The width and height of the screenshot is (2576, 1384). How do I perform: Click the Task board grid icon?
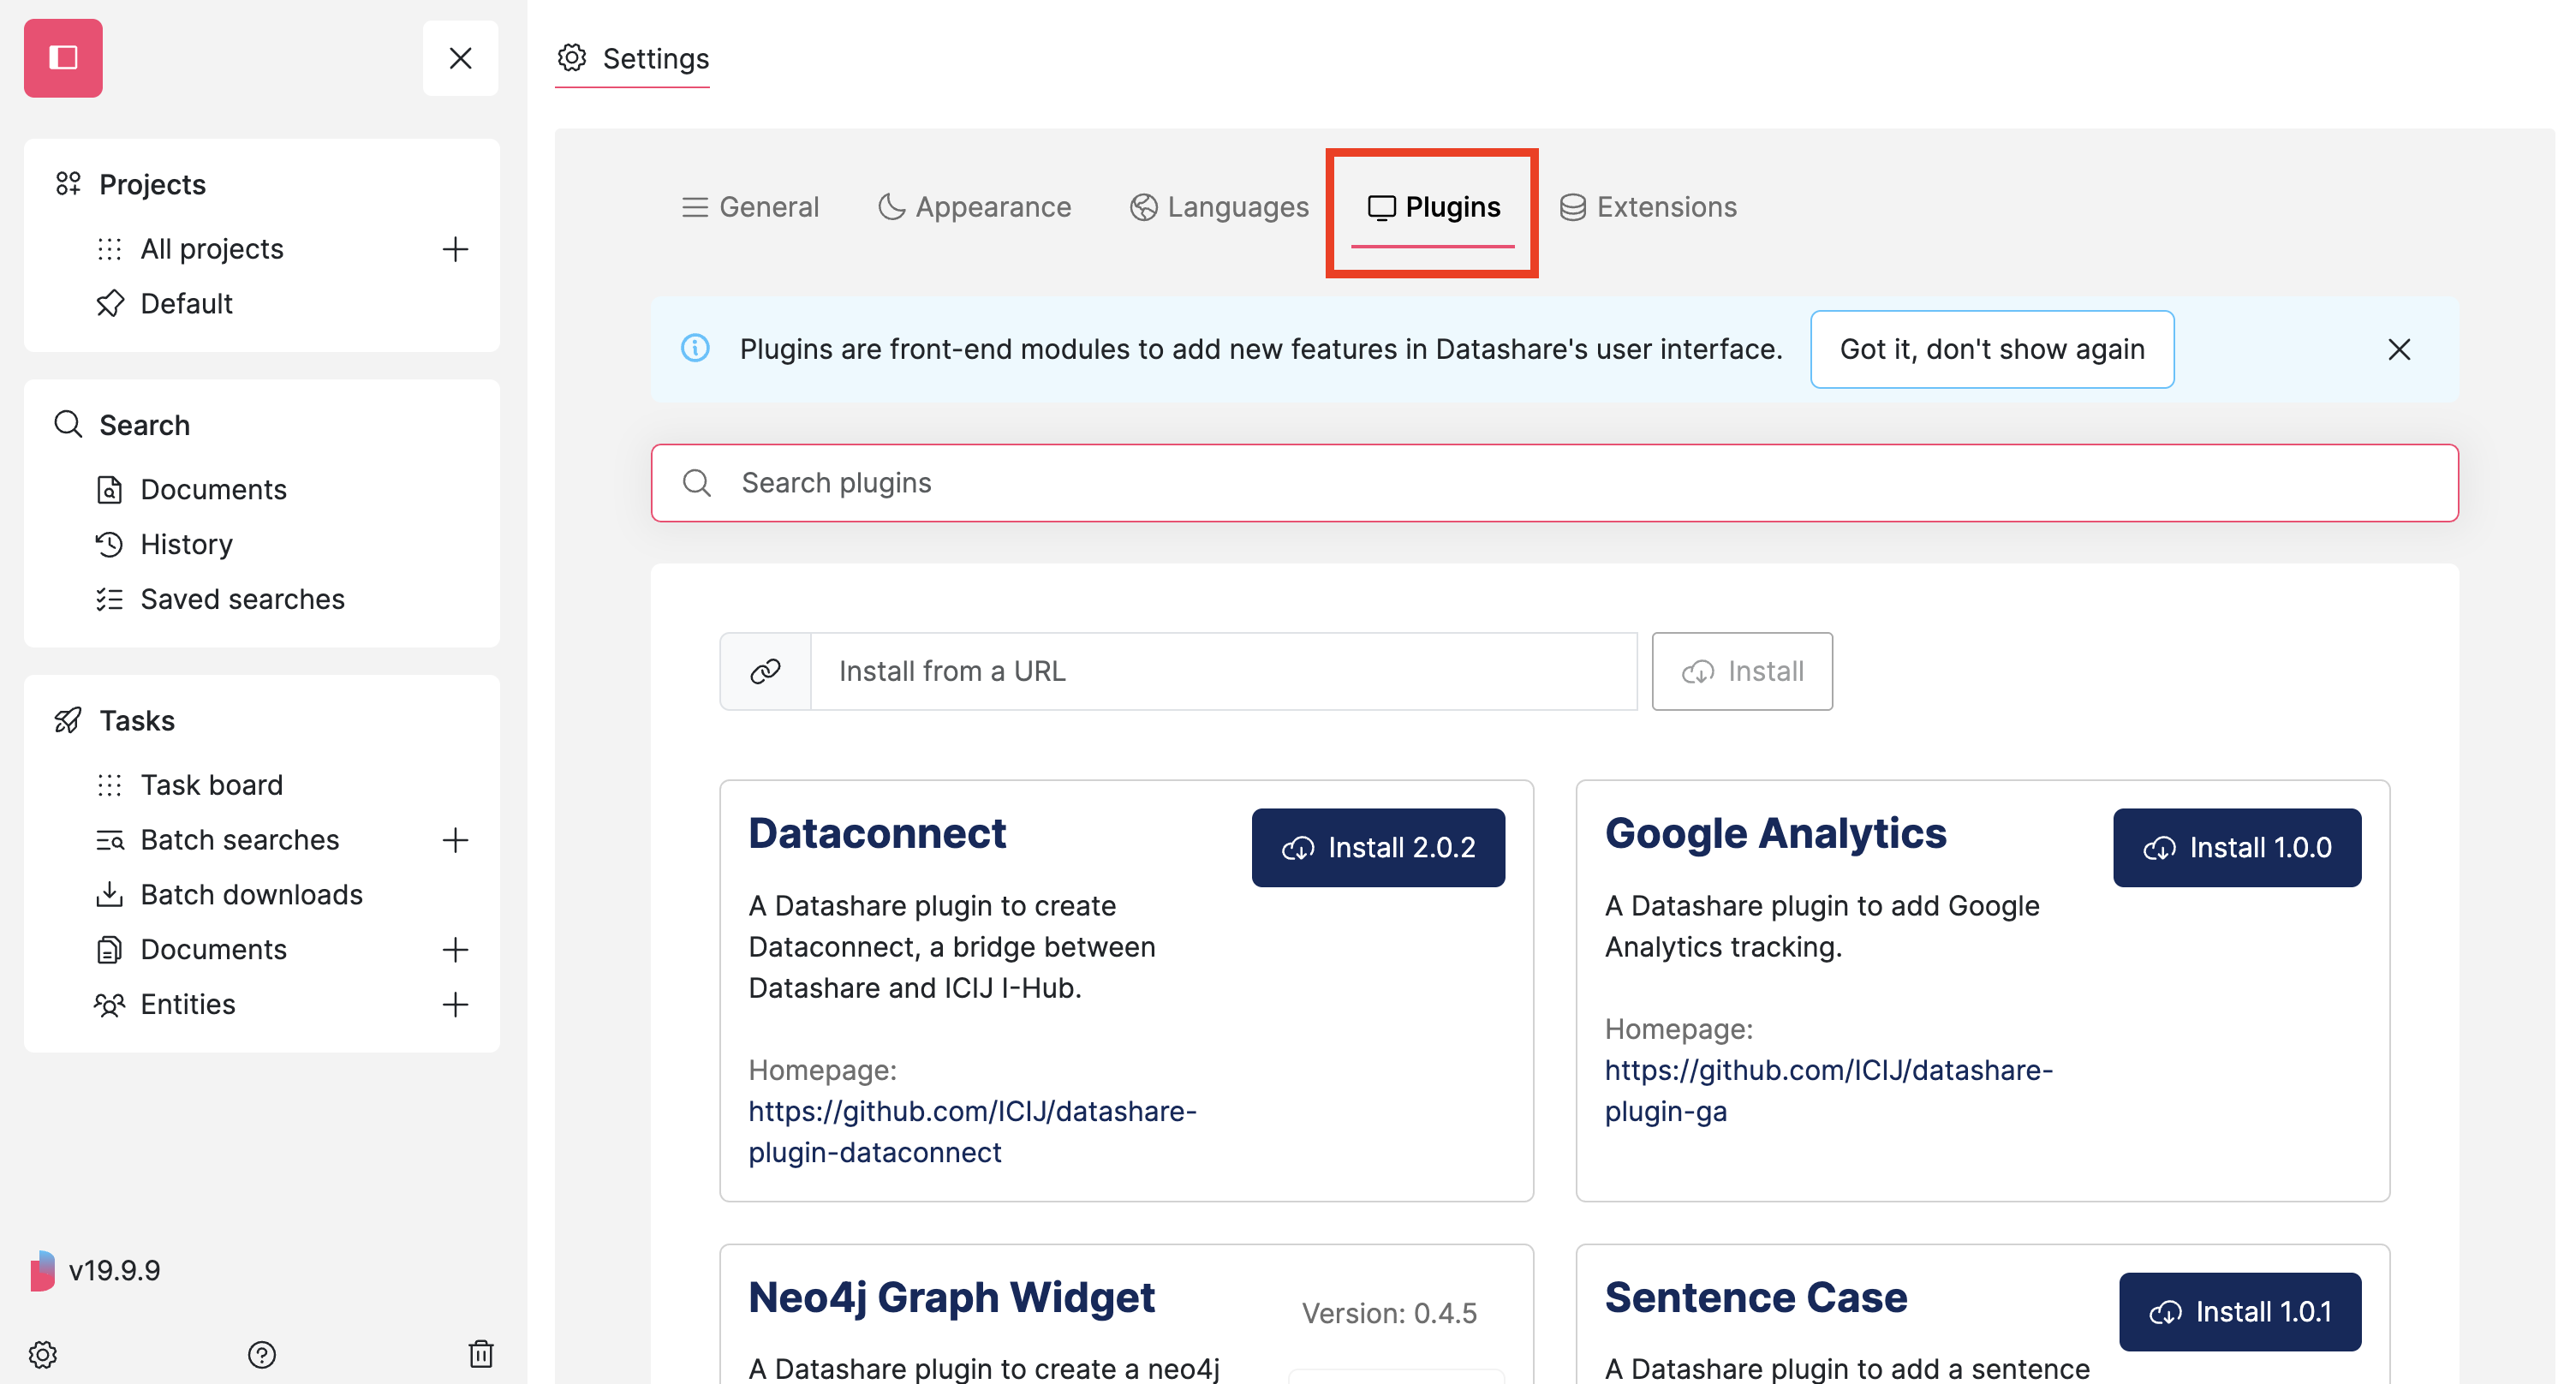pos(110,784)
